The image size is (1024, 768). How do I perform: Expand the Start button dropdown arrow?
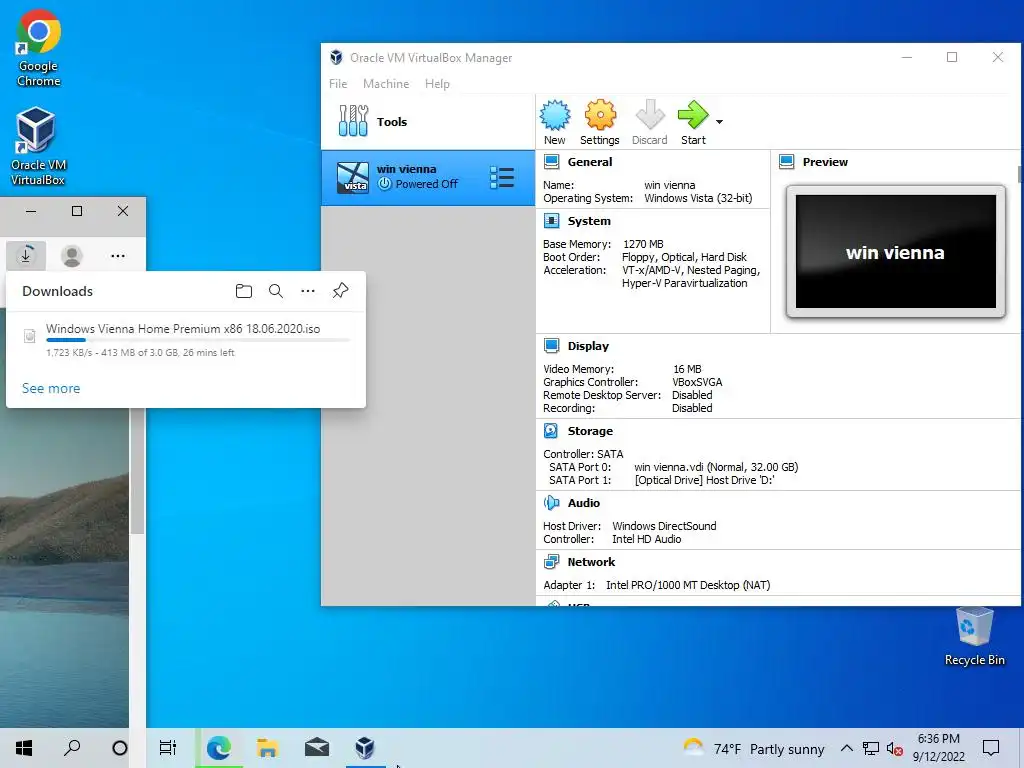tap(719, 121)
